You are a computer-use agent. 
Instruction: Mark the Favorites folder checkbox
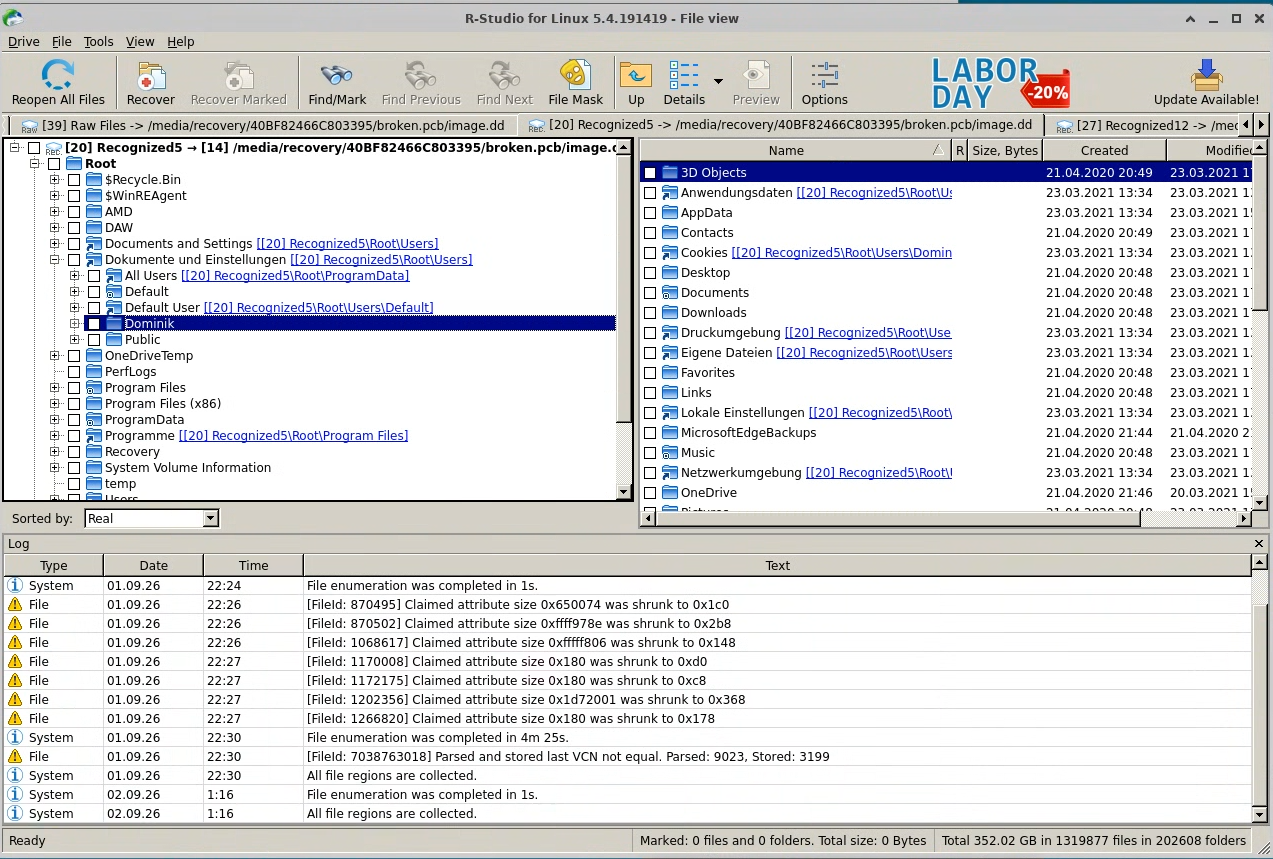click(x=650, y=373)
